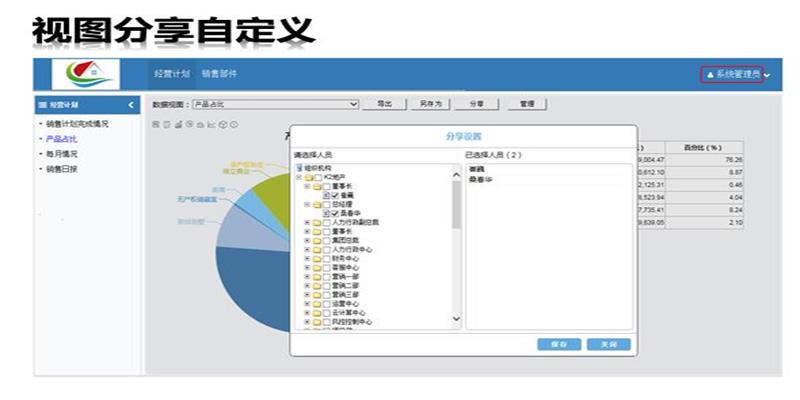Switch to the 销售部件 tab
Viewport: 800px width, 400px height.
point(219,74)
